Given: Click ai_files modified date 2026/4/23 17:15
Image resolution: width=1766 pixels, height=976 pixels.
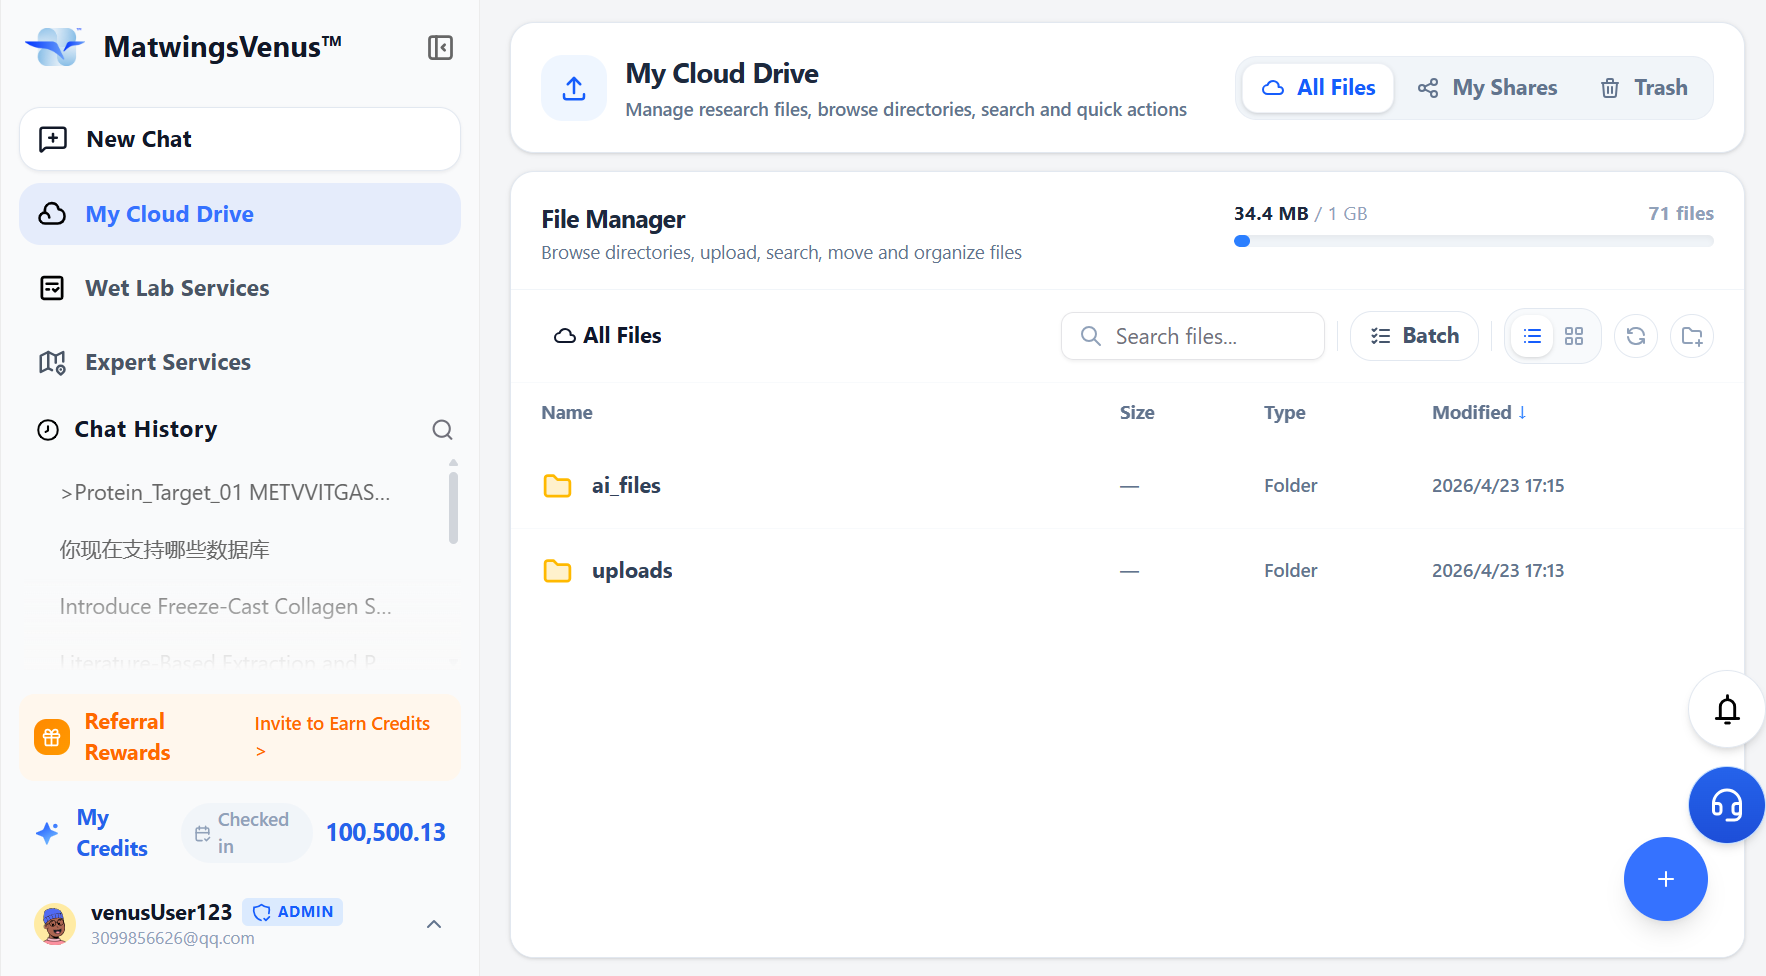Looking at the screenshot, I should 1498,486.
